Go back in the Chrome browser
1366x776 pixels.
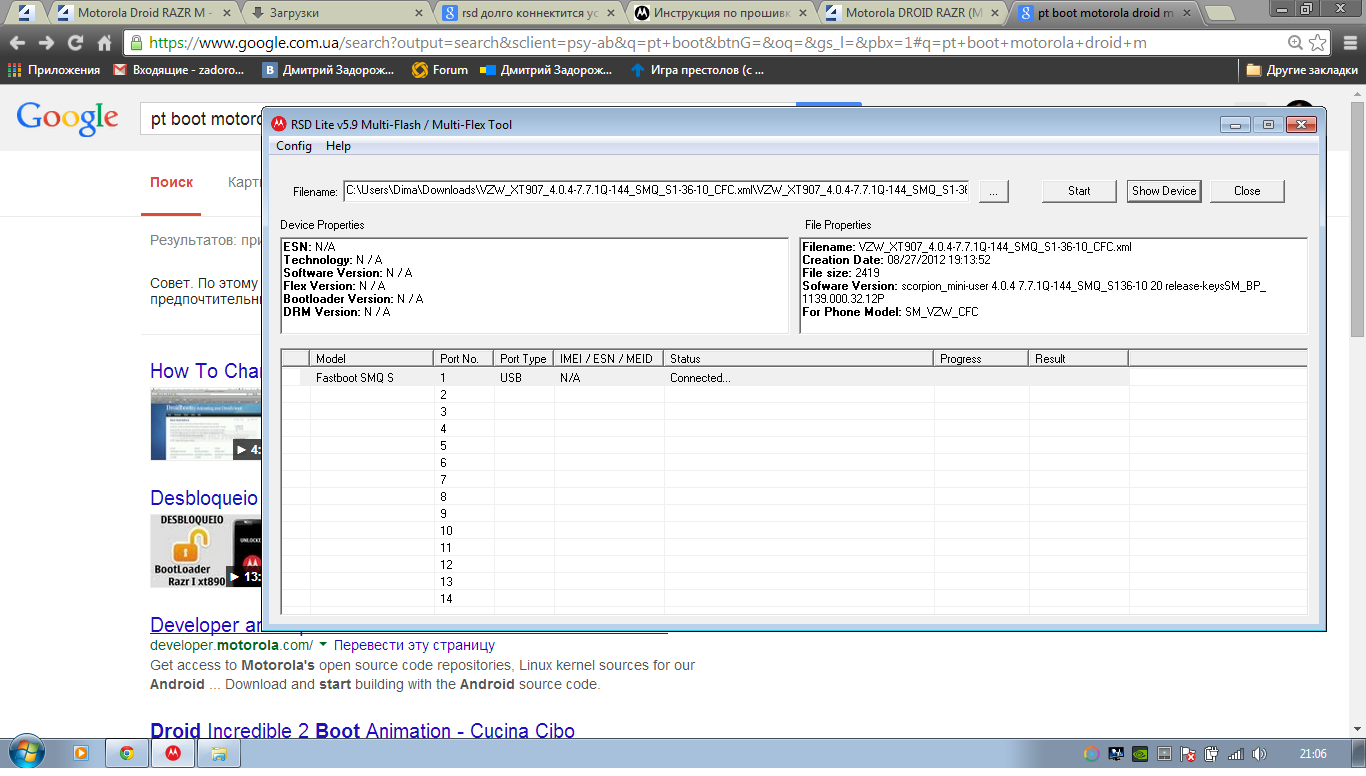tap(17, 43)
